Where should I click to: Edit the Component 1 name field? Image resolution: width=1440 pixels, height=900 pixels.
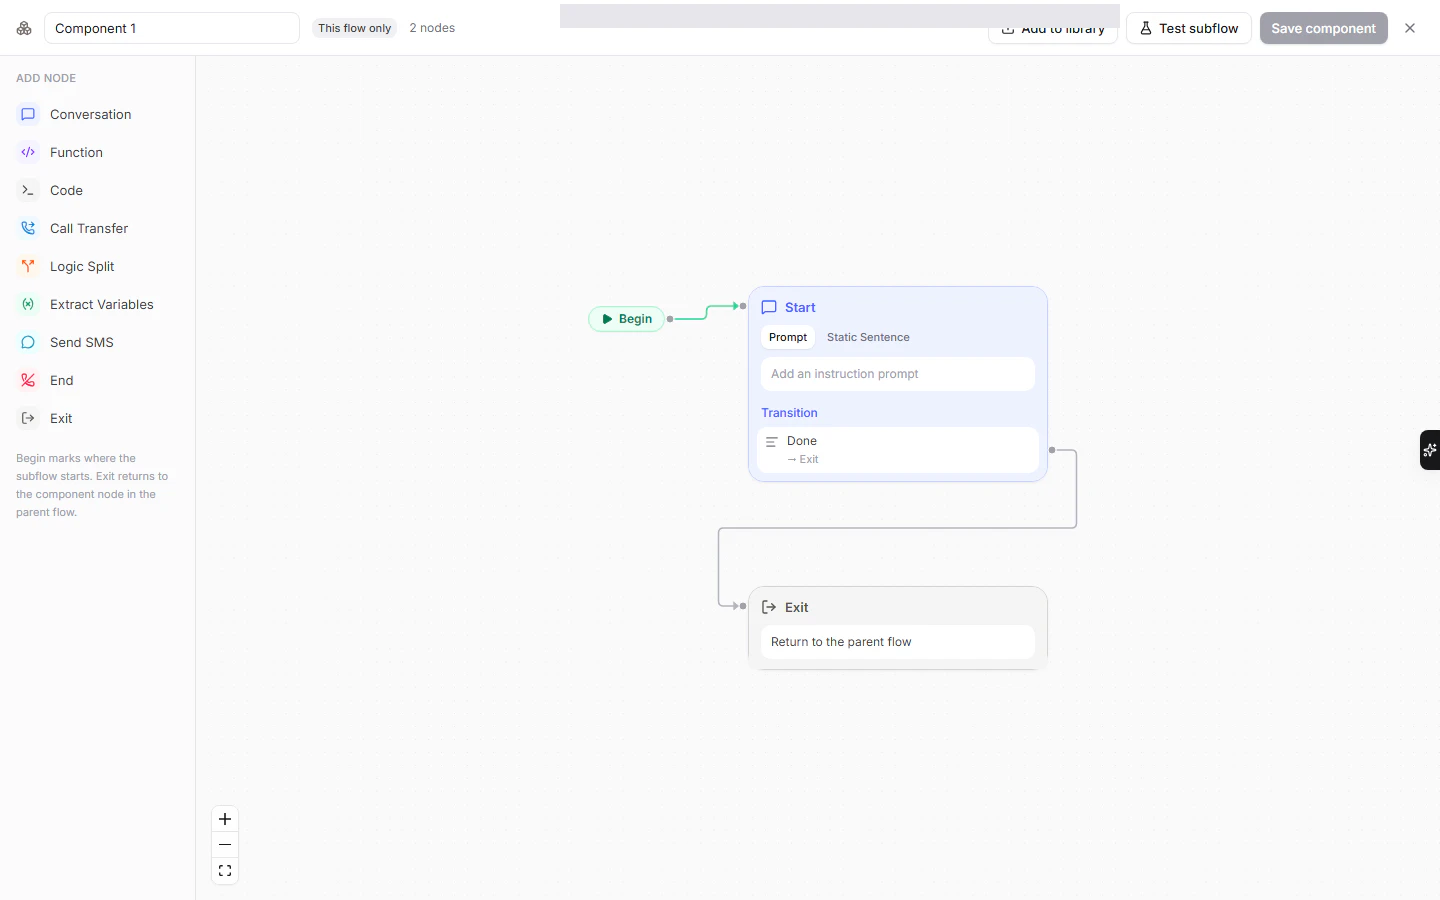pyautogui.click(x=172, y=28)
